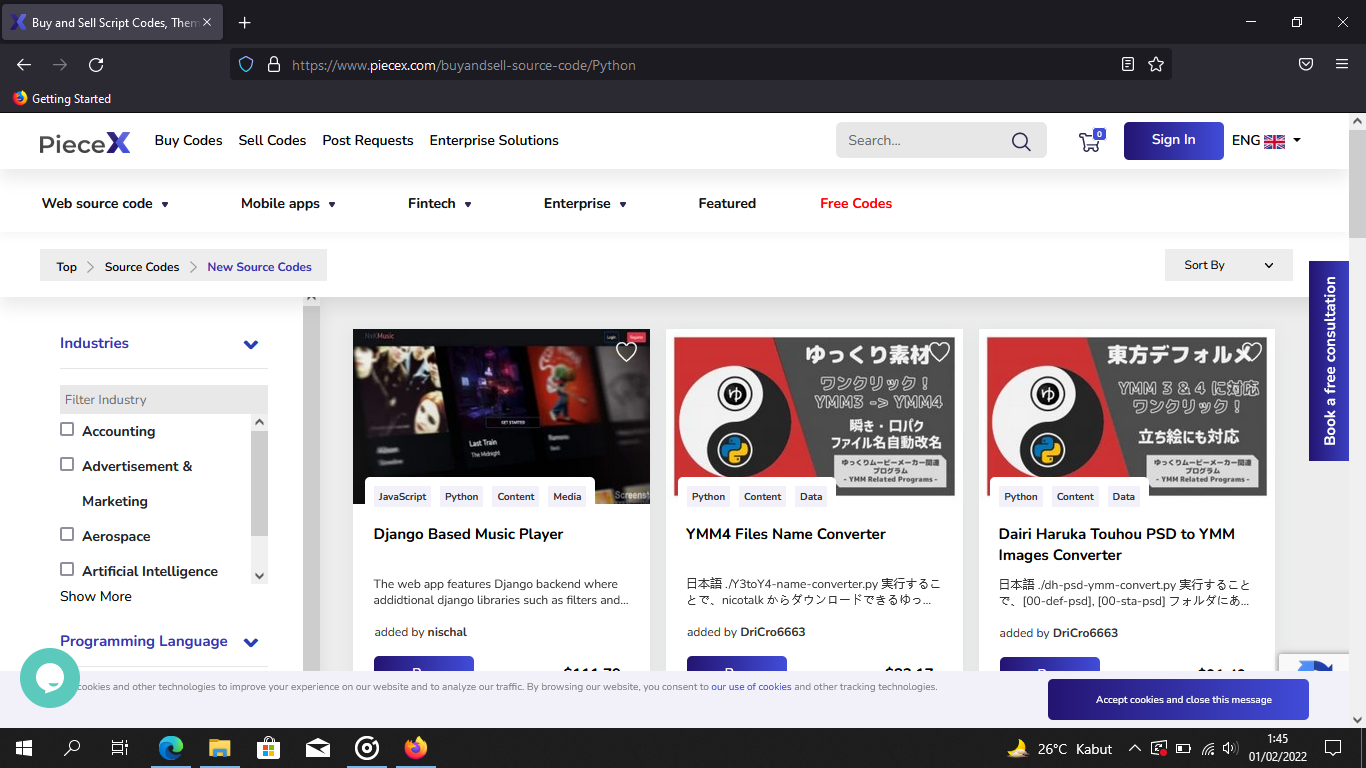Go to Featured section

[x=727, y=203]
